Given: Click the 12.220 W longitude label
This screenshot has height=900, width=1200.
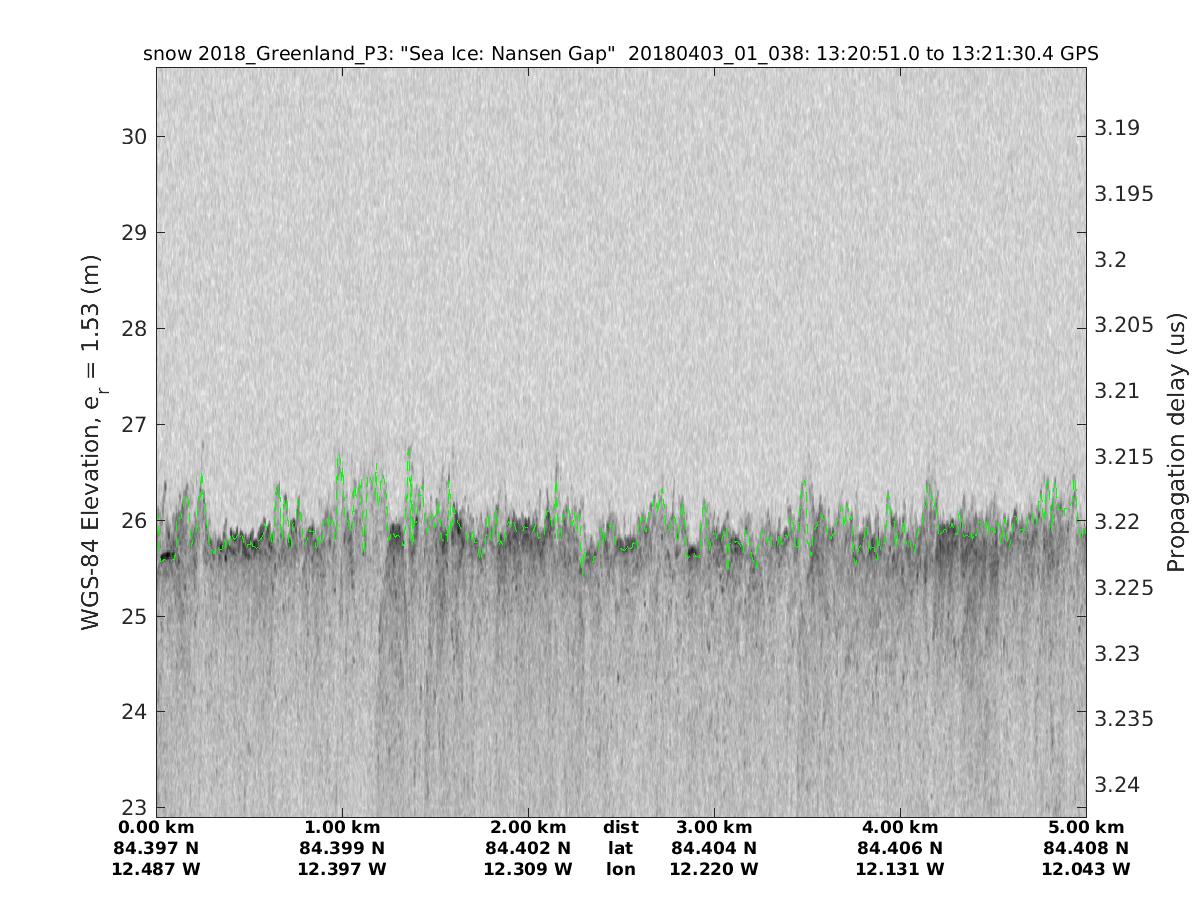Looking at the screenshot, I should tap(714, 870).
